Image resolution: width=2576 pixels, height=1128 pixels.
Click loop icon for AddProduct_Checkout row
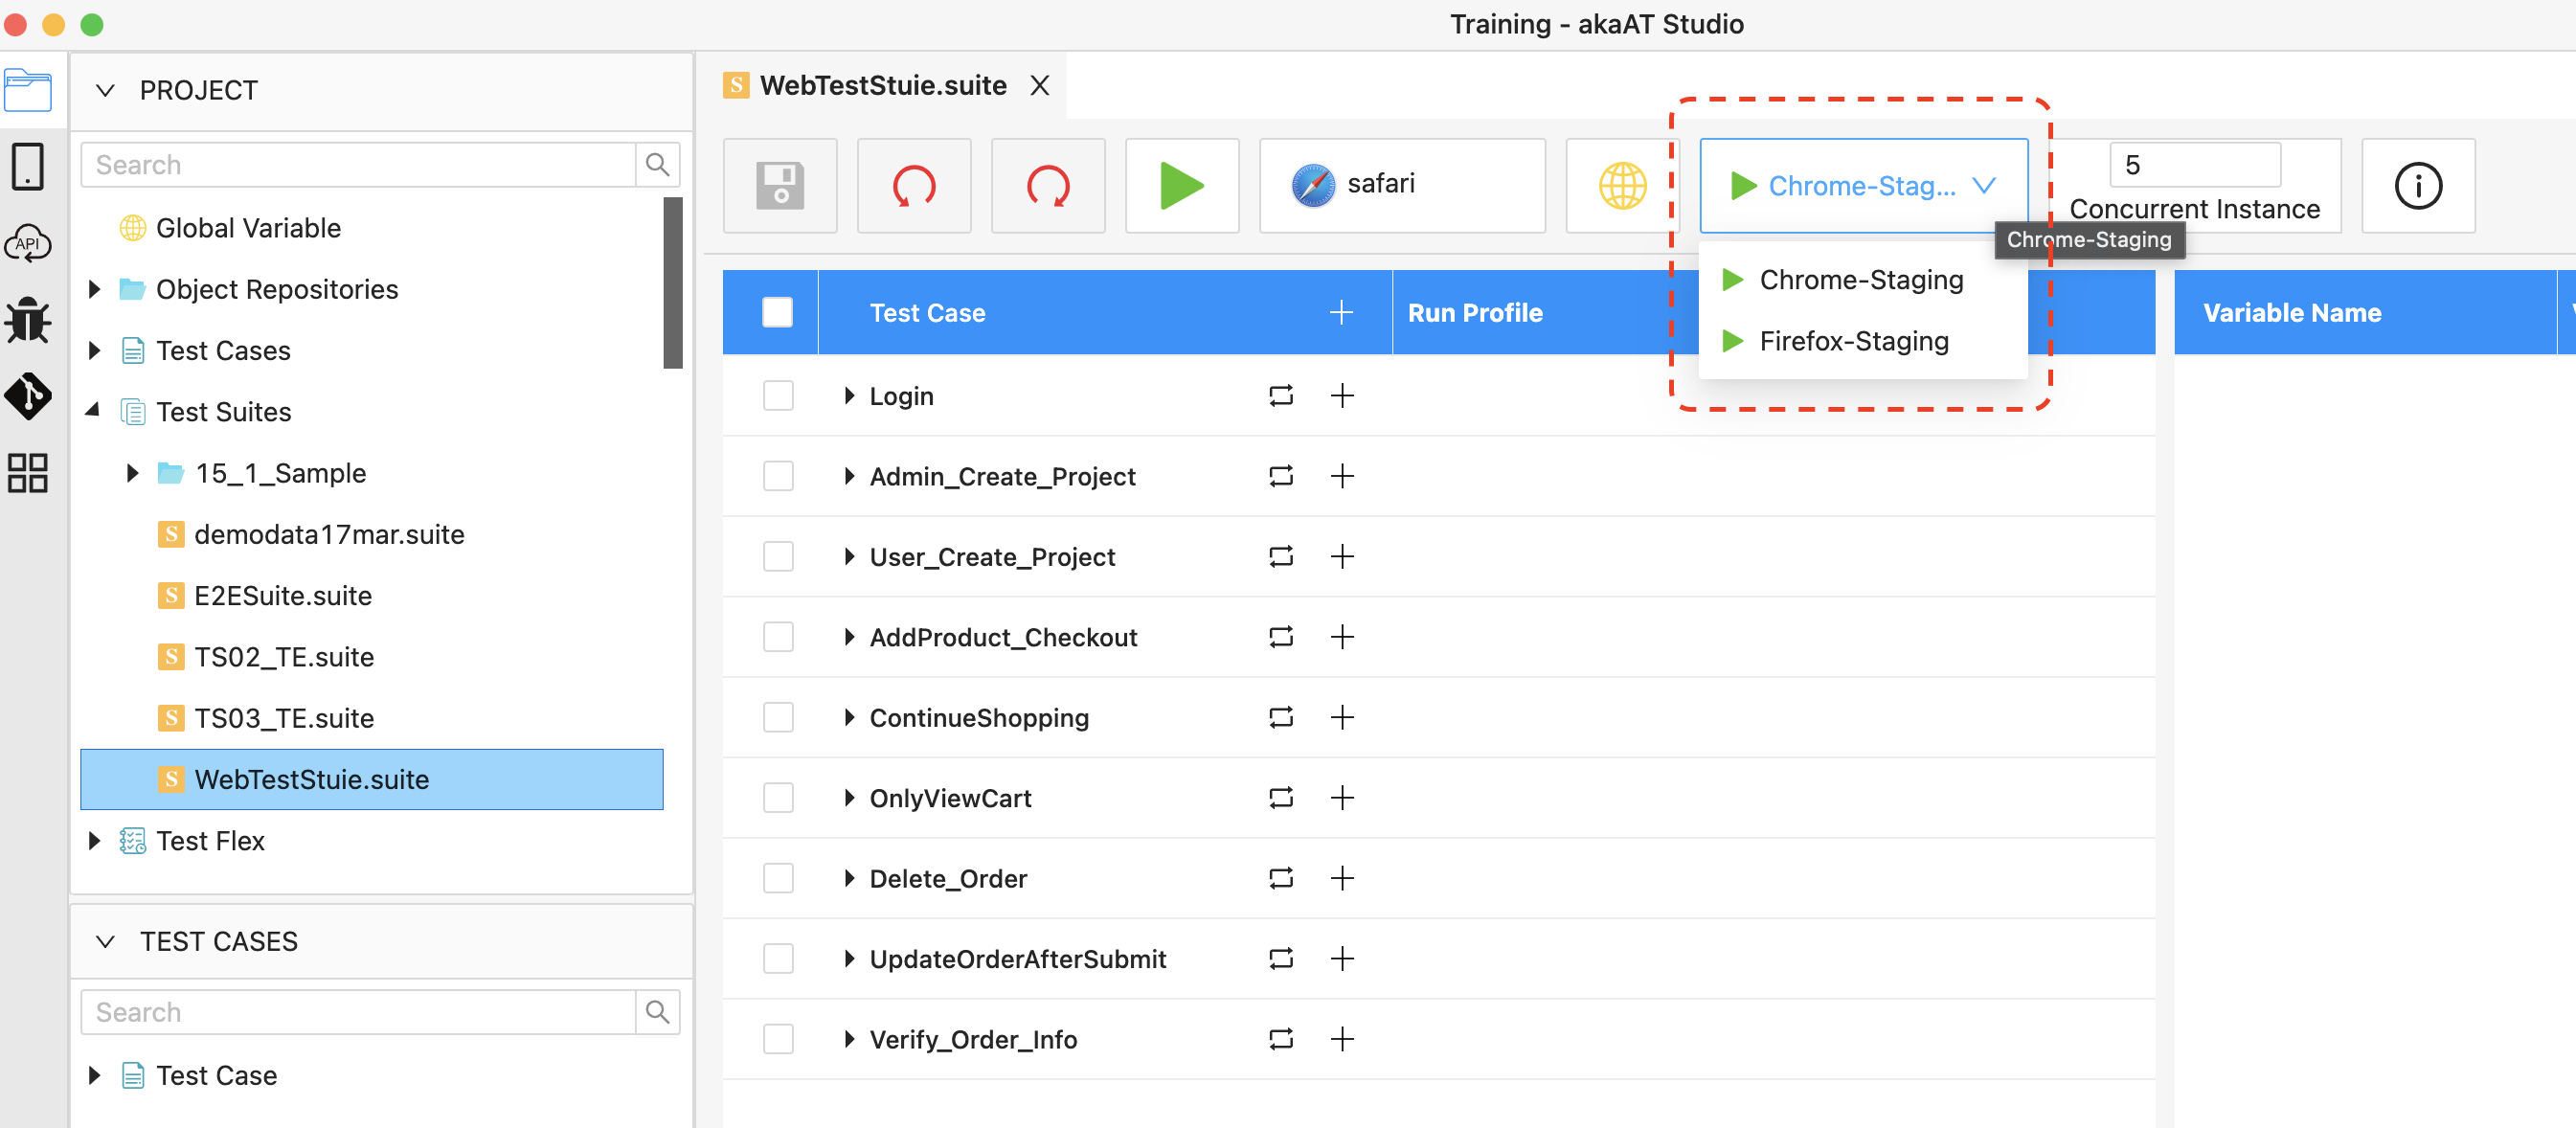click(1281, 637)
